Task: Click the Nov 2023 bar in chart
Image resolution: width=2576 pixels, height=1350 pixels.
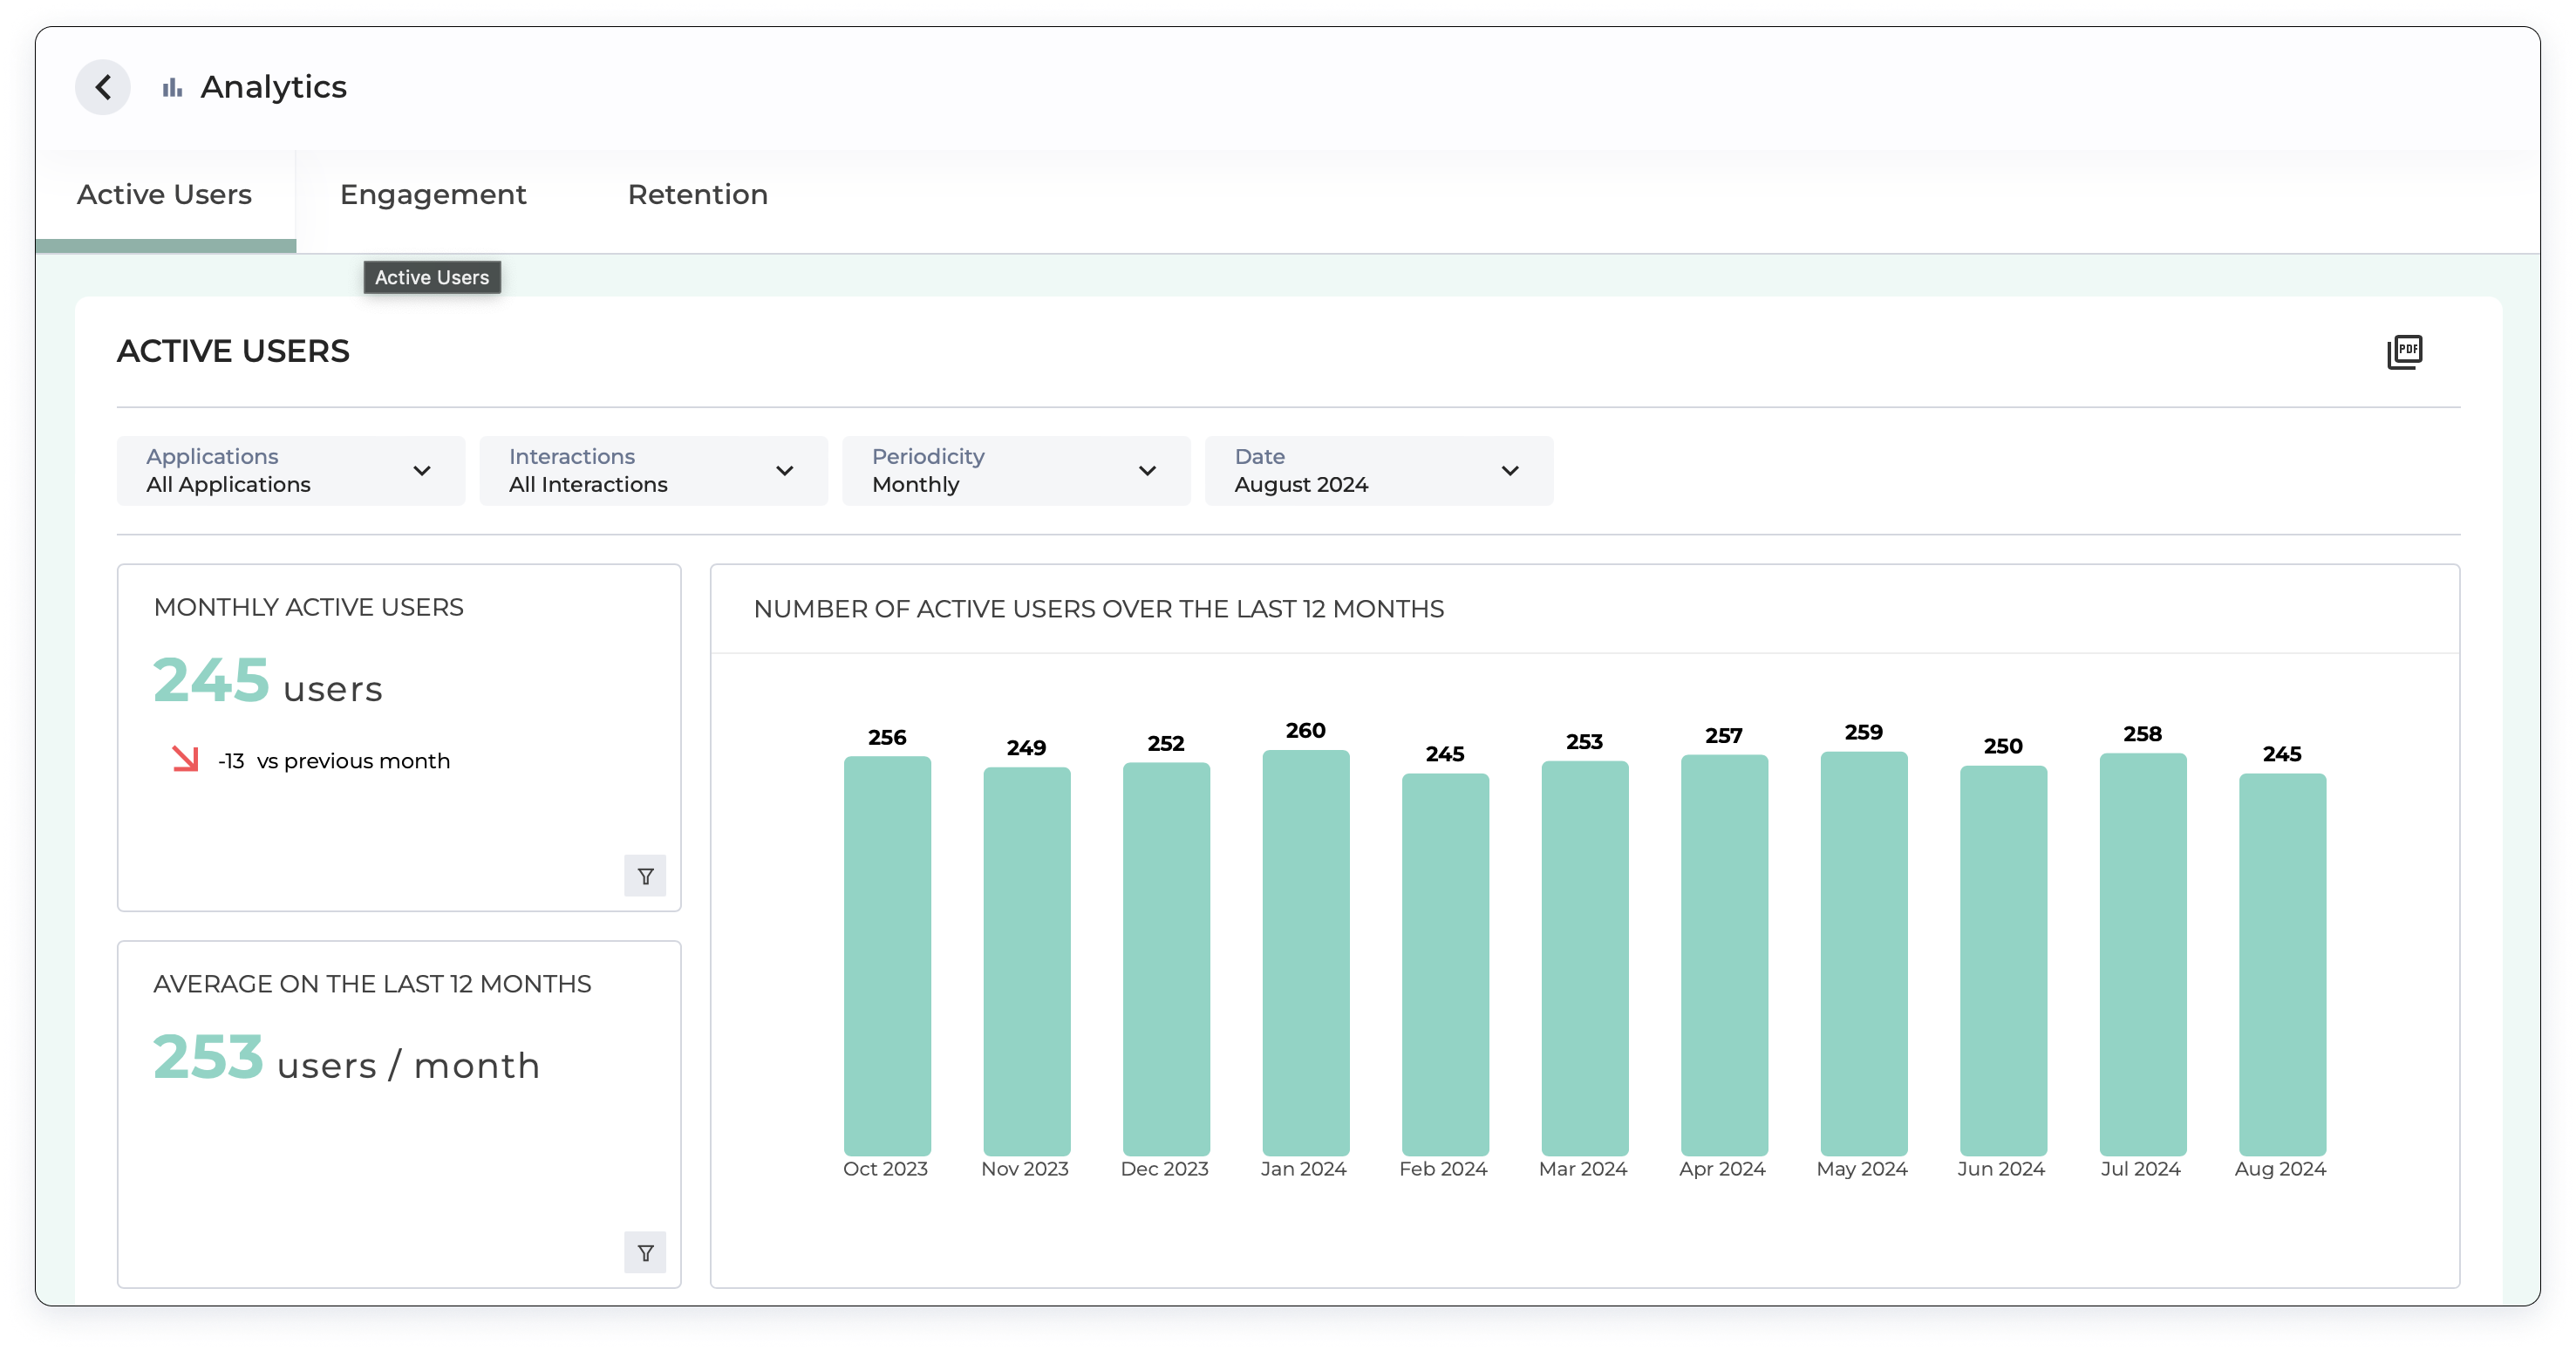Action: coord(1026,961)
